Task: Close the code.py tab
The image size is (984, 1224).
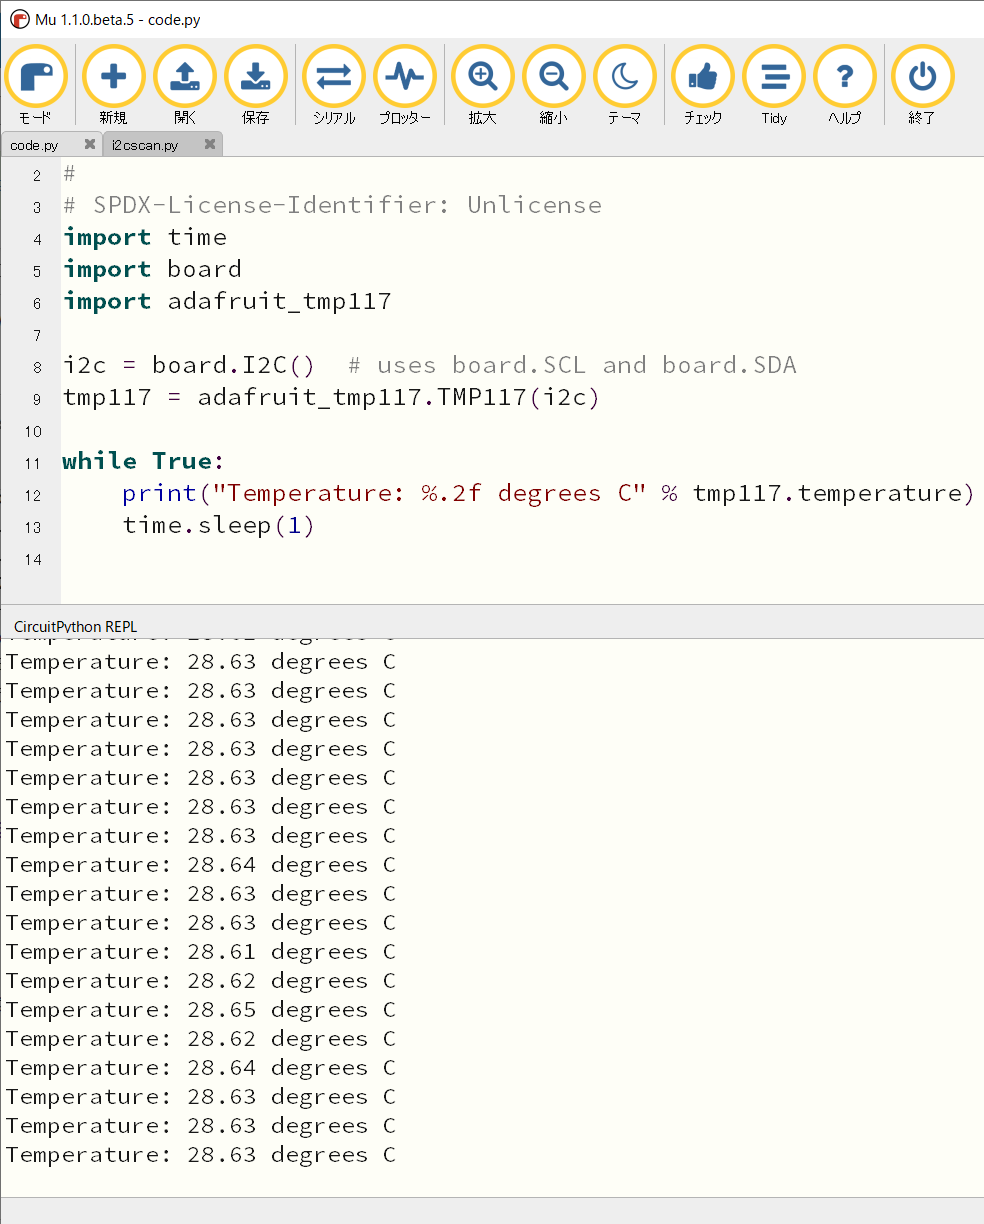Action: tap(90, 144)
